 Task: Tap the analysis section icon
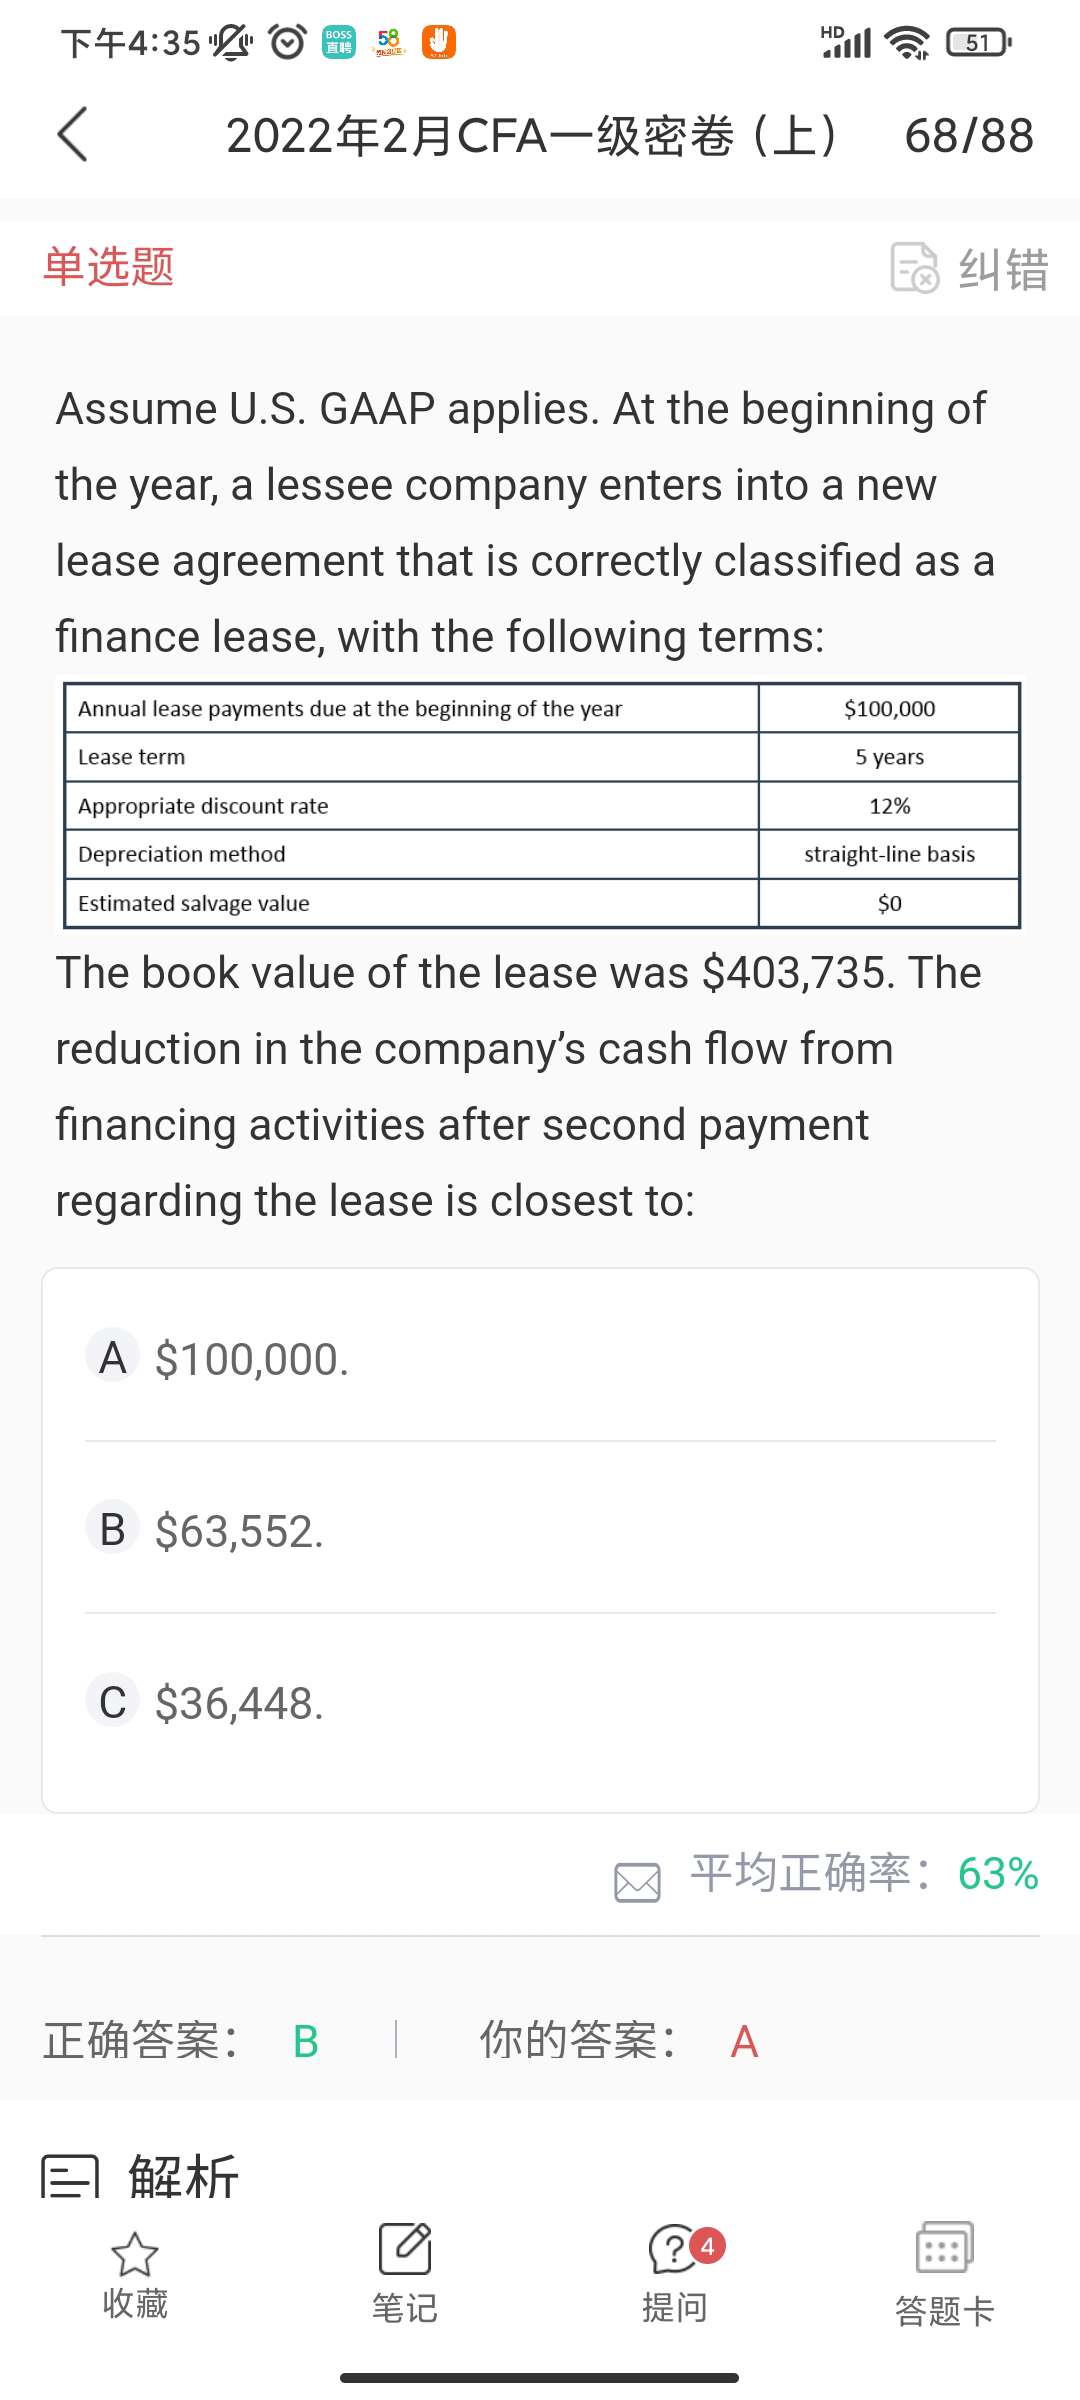70,2176
